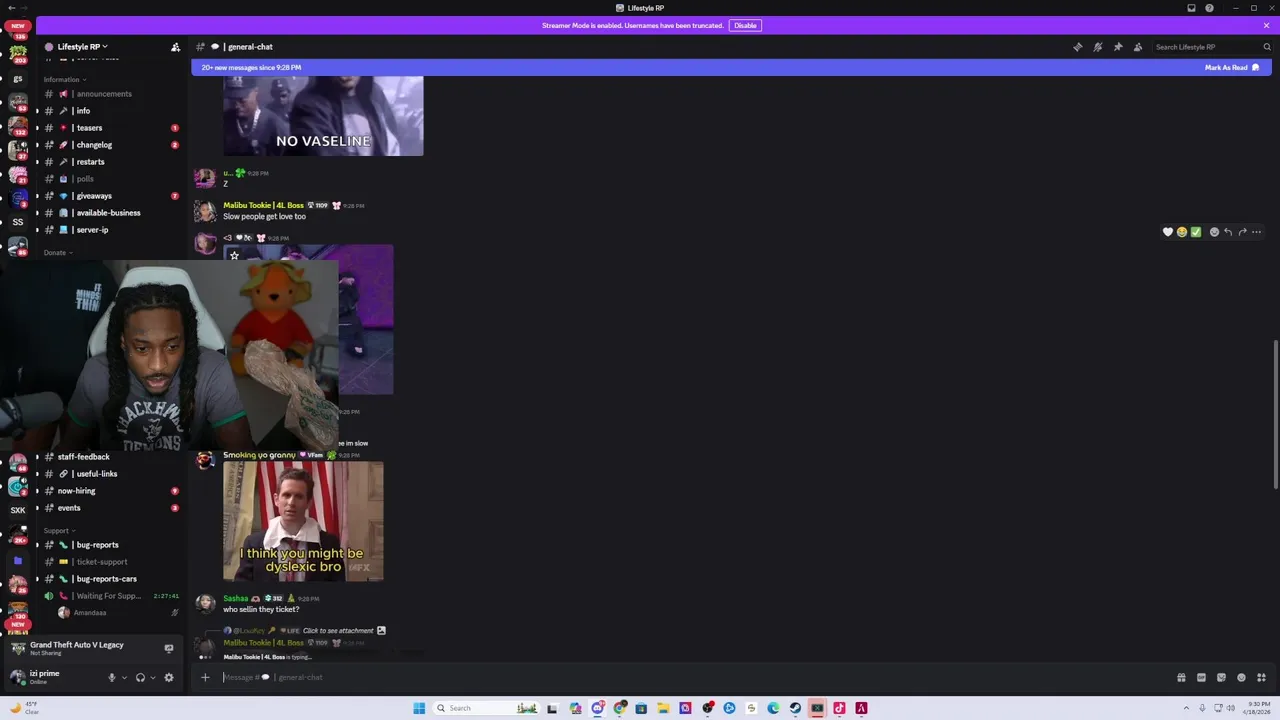Add laughing emoji reaction on hovered message
This screenshot has height=720, width=1280.
(x=1181, y=232)
